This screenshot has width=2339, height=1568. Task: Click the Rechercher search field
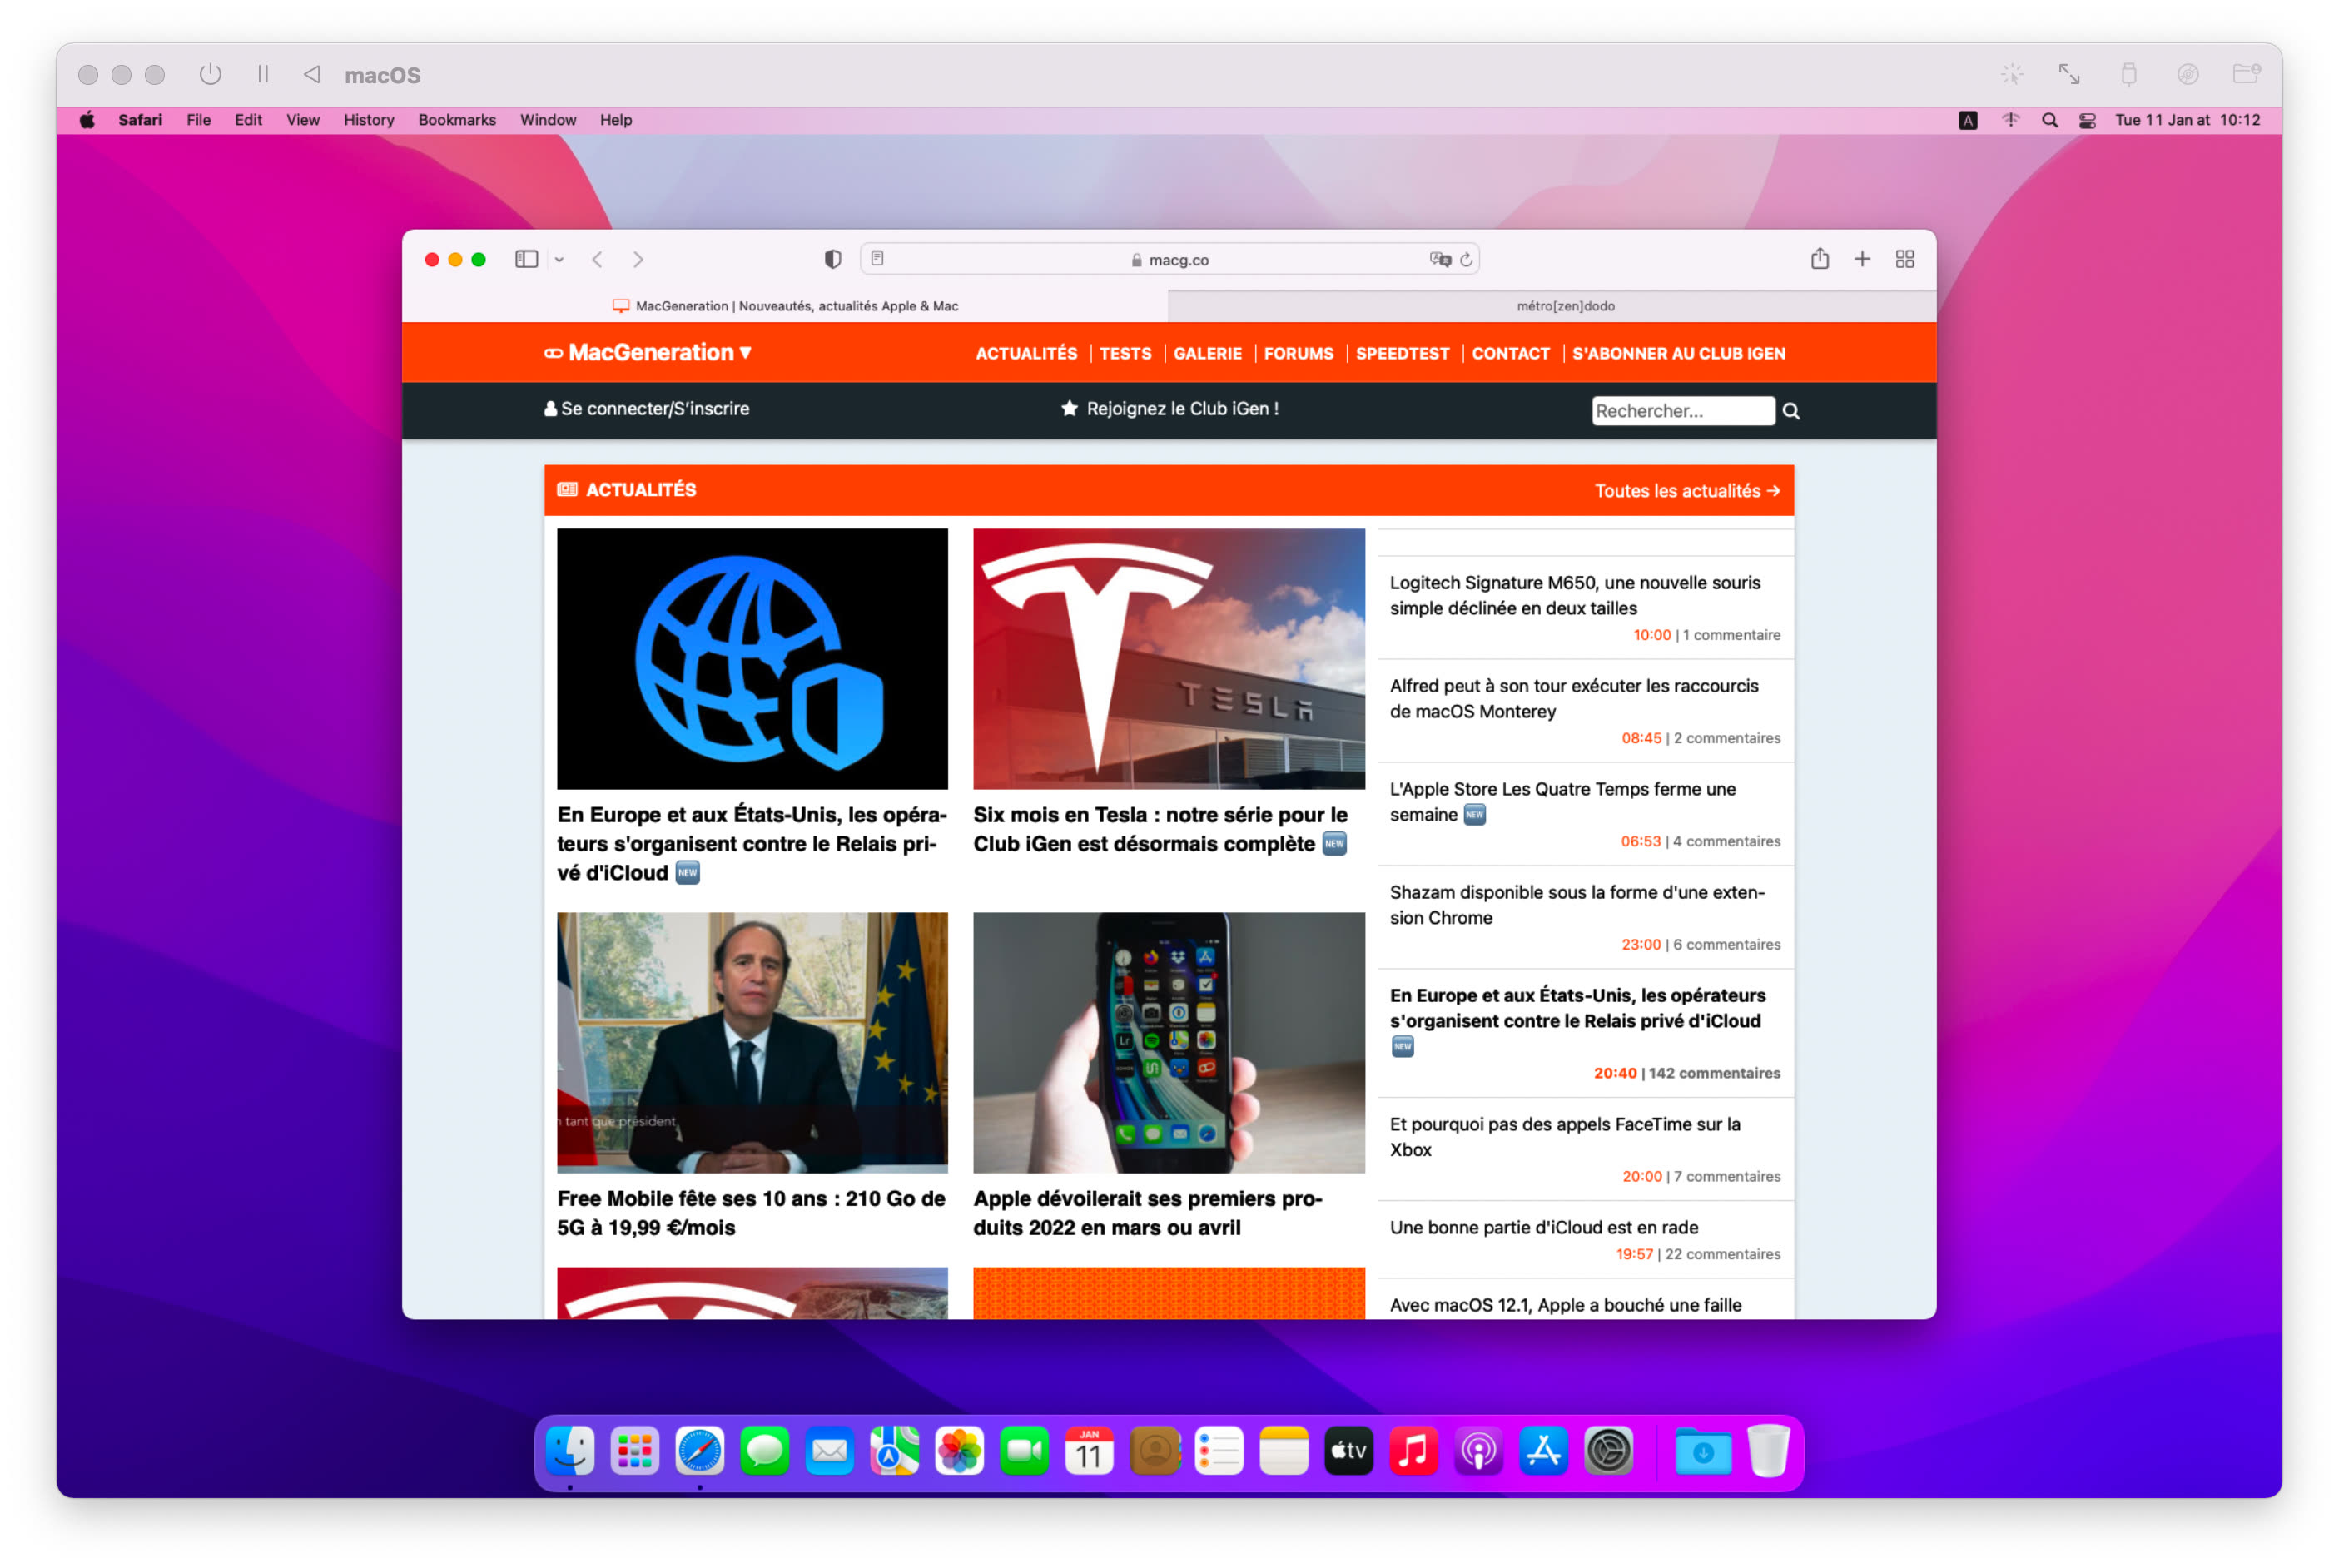1683,411
